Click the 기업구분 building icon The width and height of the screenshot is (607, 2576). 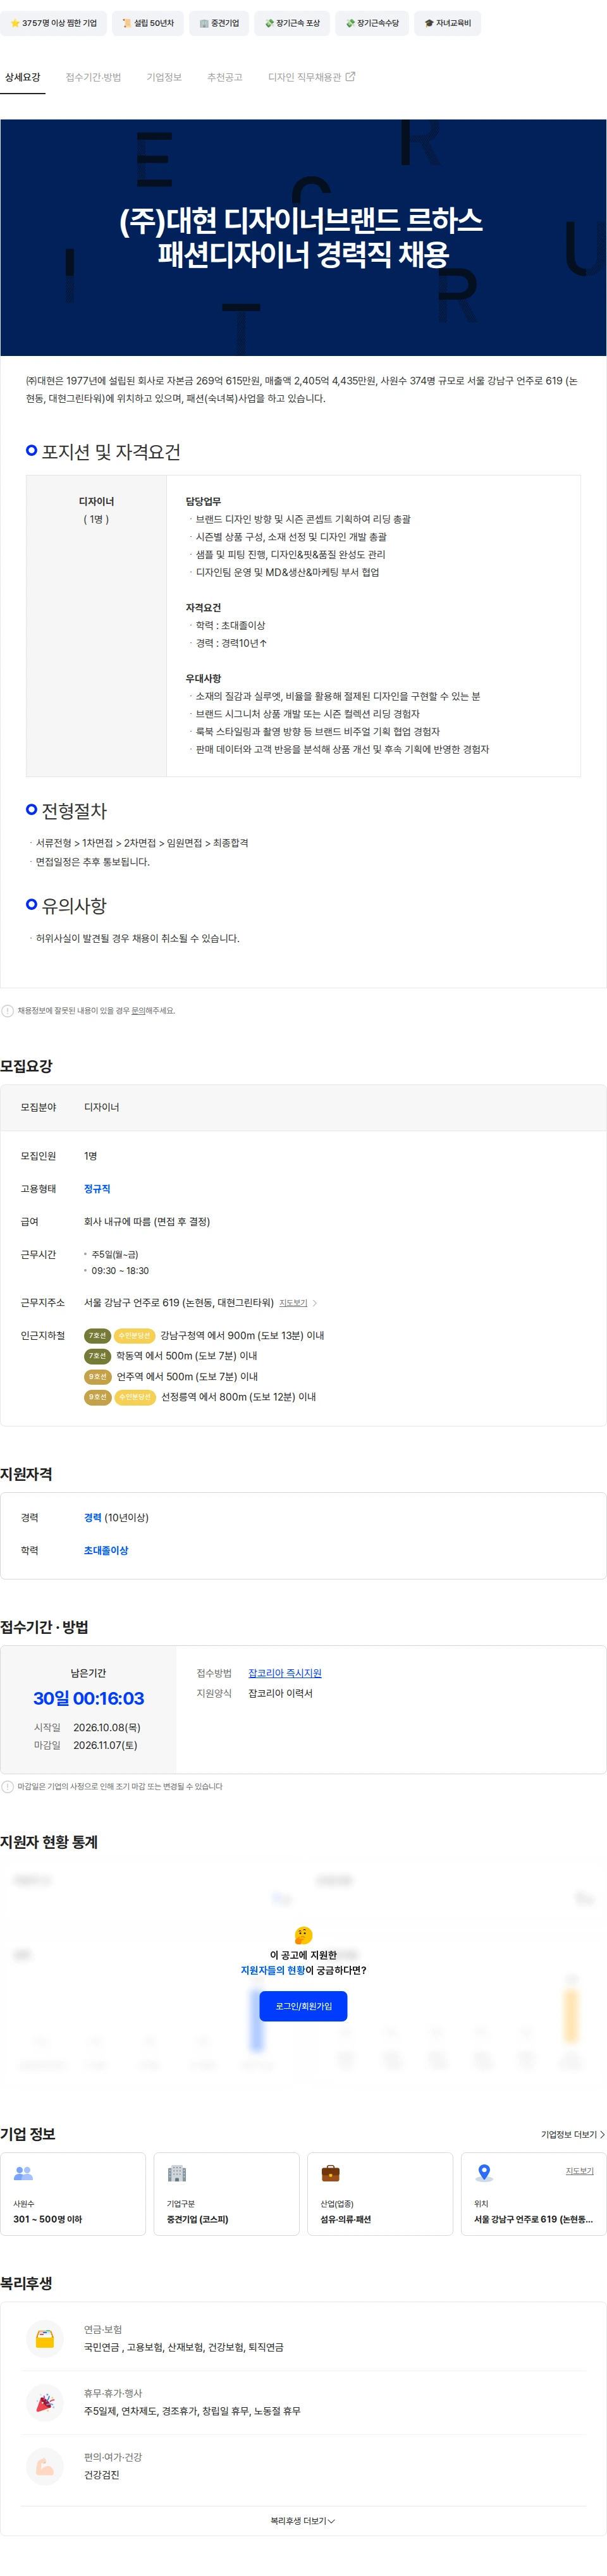tap(177, 2174)
